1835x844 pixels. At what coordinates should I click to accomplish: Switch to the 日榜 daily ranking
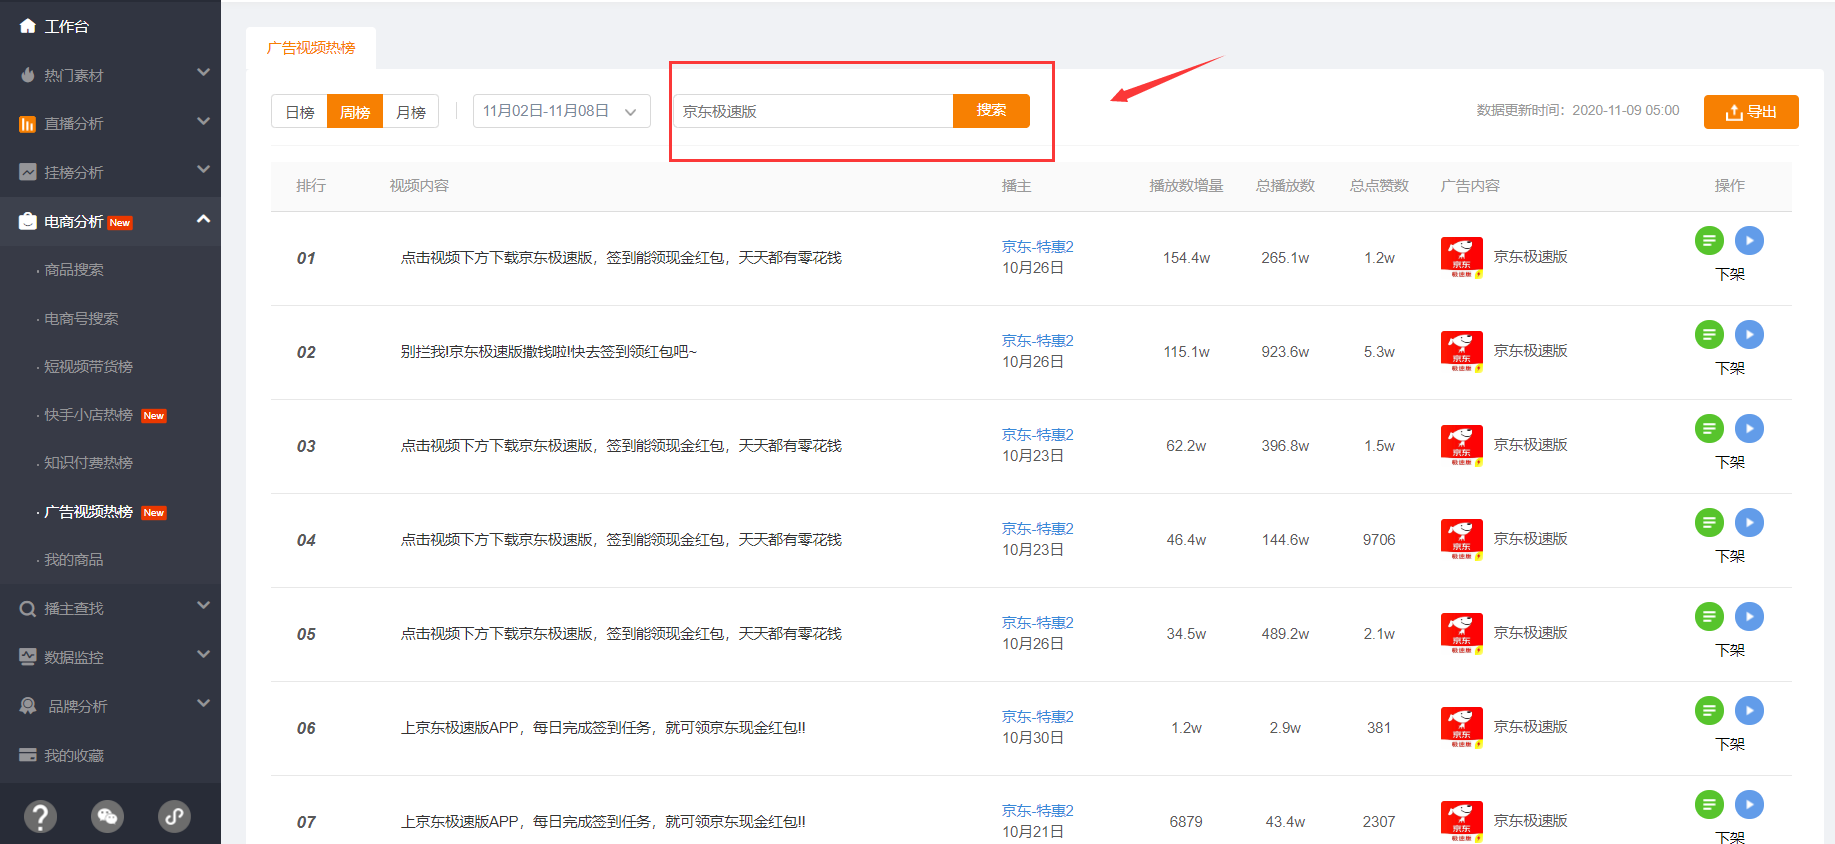coord(299,111)
